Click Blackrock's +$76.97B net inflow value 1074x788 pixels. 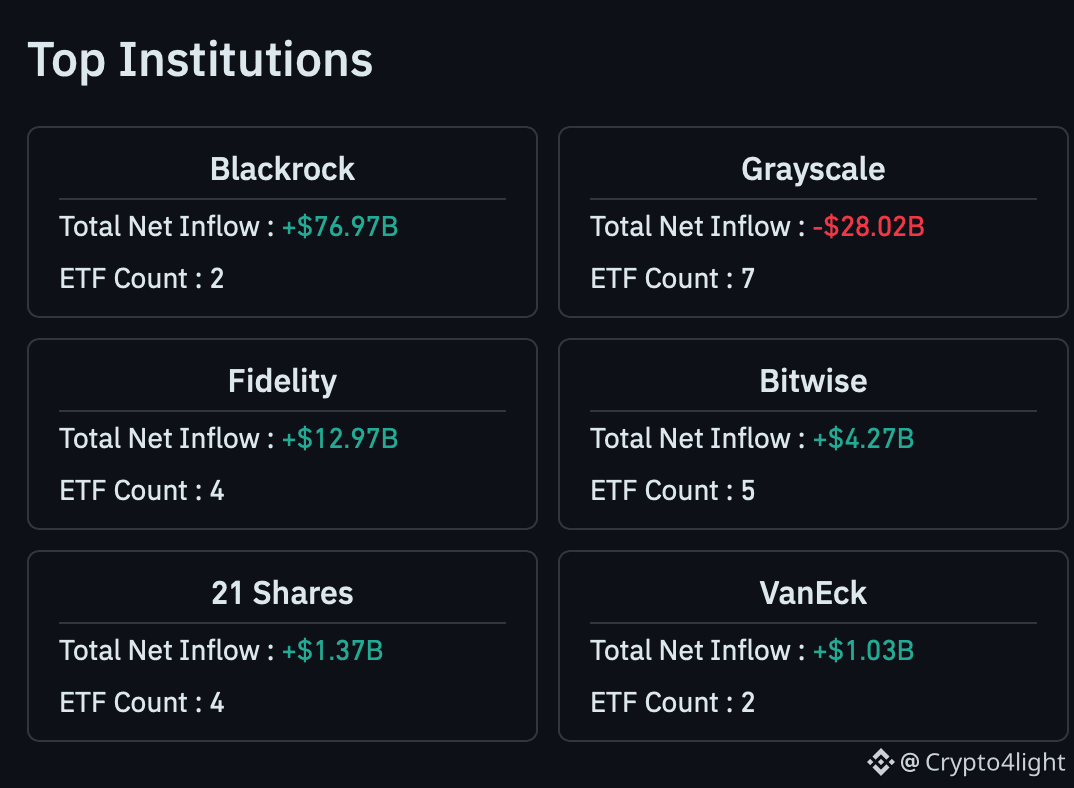340,227
